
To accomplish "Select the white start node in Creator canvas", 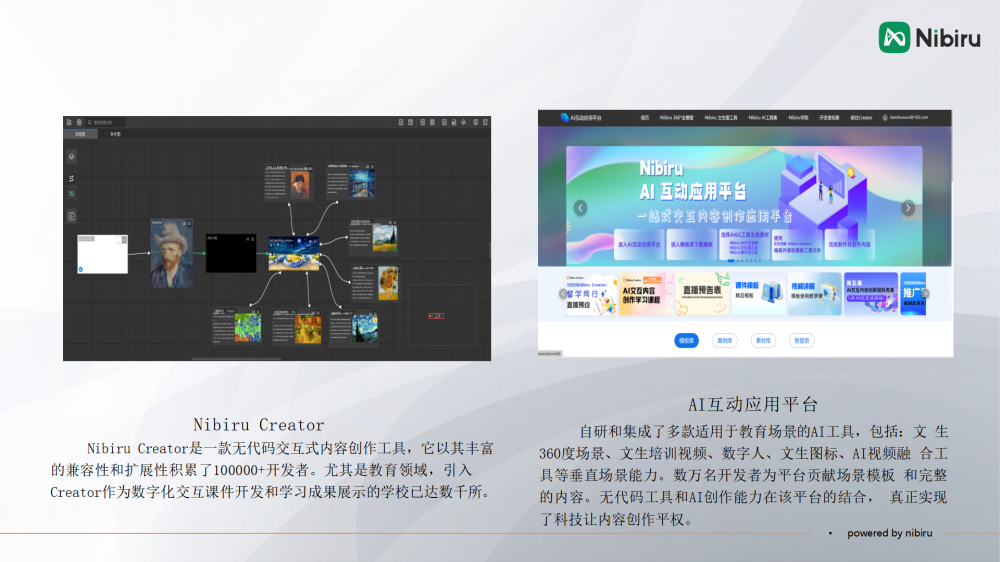I will 102,254.
